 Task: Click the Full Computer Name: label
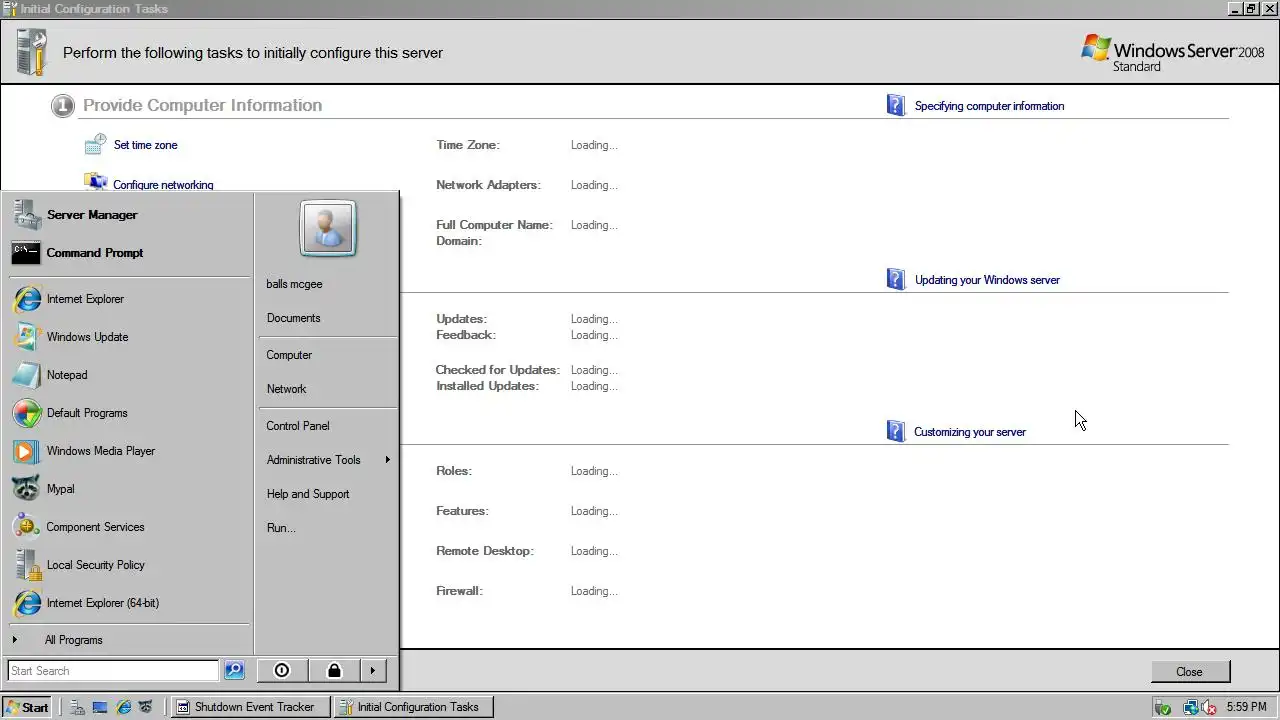pyautogui.click(x=494, y=225)
